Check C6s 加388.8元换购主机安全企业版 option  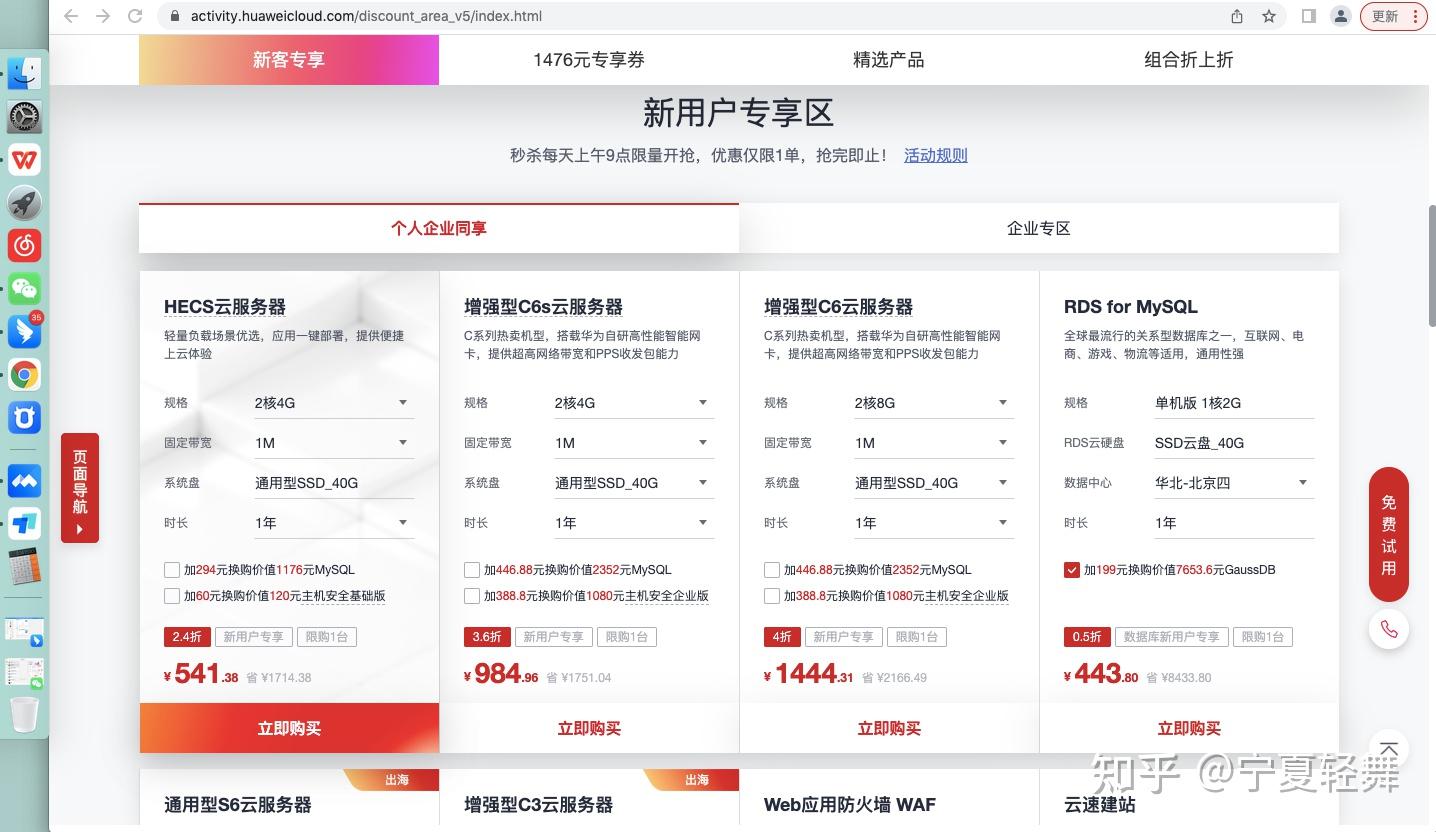(472, 596)
